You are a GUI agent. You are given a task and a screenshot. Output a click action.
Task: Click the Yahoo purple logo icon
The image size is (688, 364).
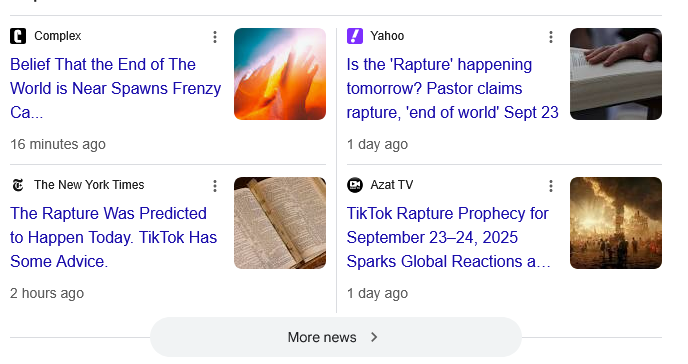(355, 36)
